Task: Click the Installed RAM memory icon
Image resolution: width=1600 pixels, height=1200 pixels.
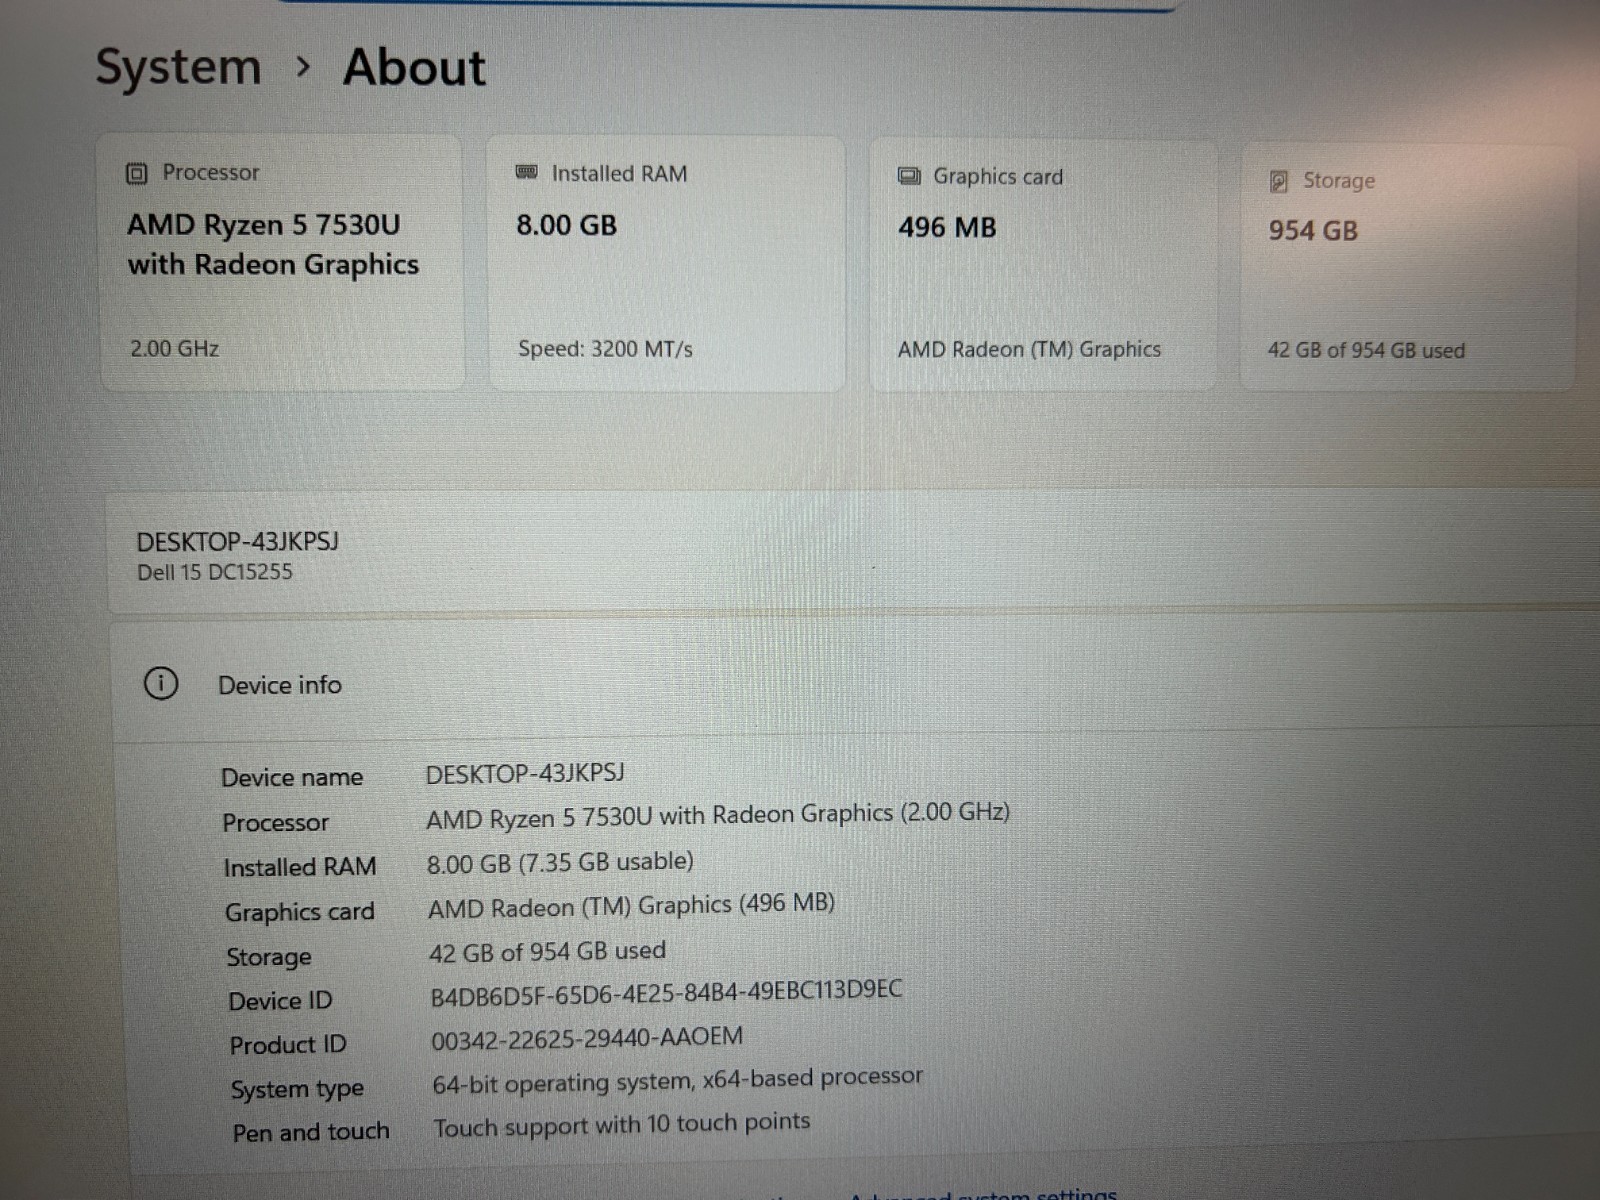Action: [527, 173]
